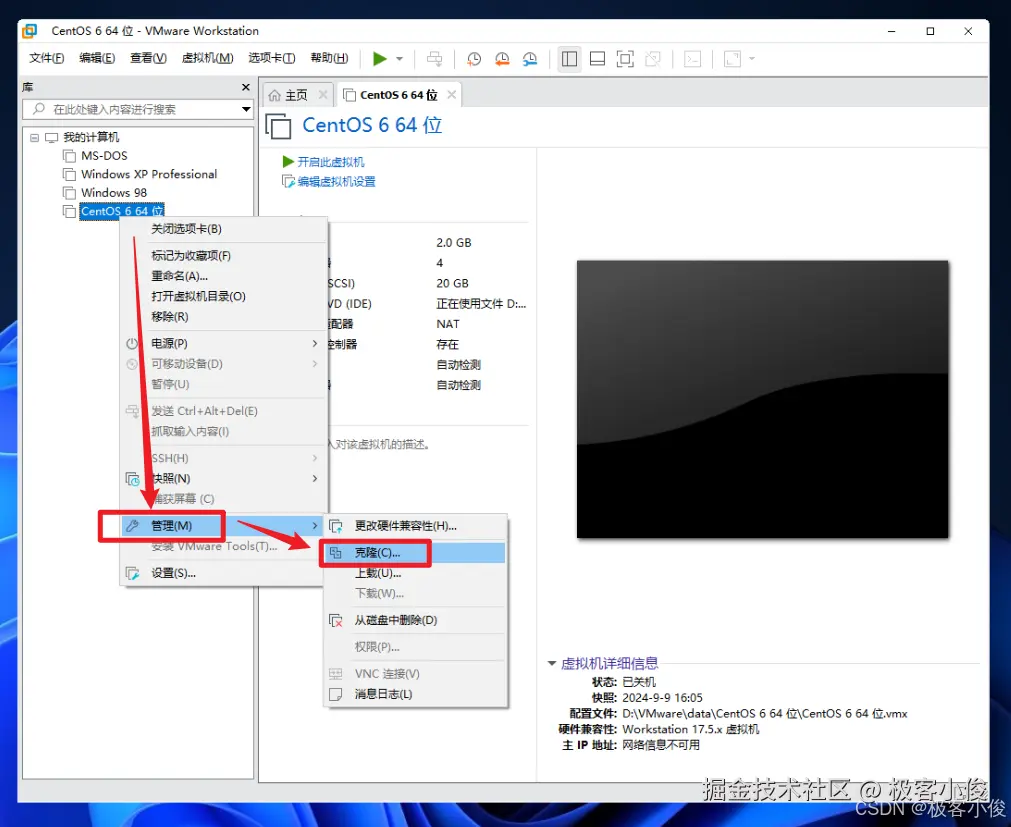Click the 20 GB hard disk value
The height and width of the screenshot is (827, 1011).
click(x=452, y=283)
